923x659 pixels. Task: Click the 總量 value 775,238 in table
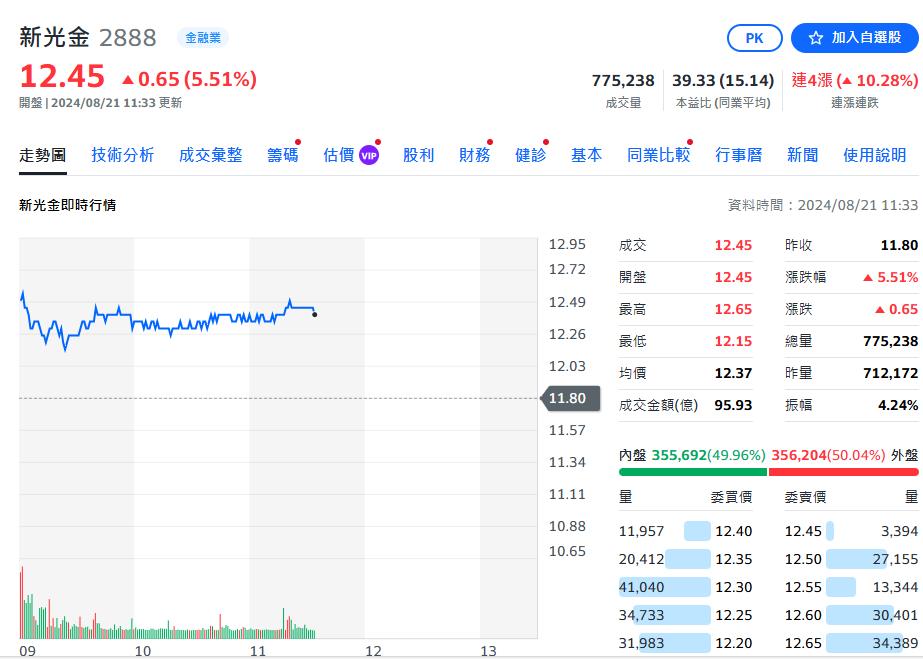[891, 341]
